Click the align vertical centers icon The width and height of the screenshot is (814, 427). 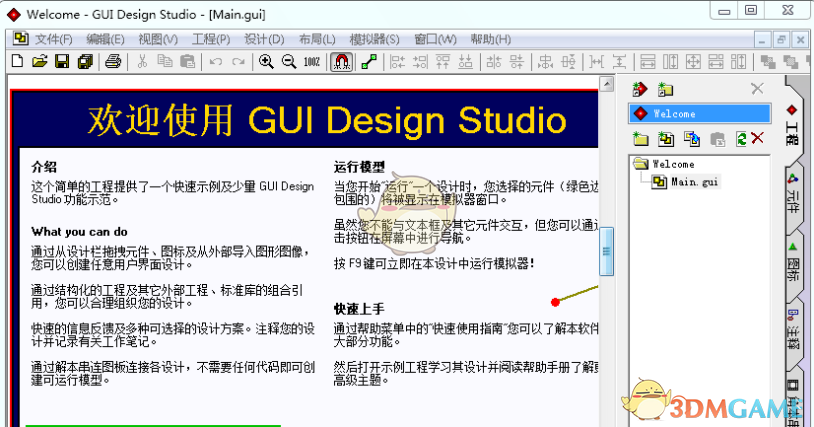click(x=494, y=62)
